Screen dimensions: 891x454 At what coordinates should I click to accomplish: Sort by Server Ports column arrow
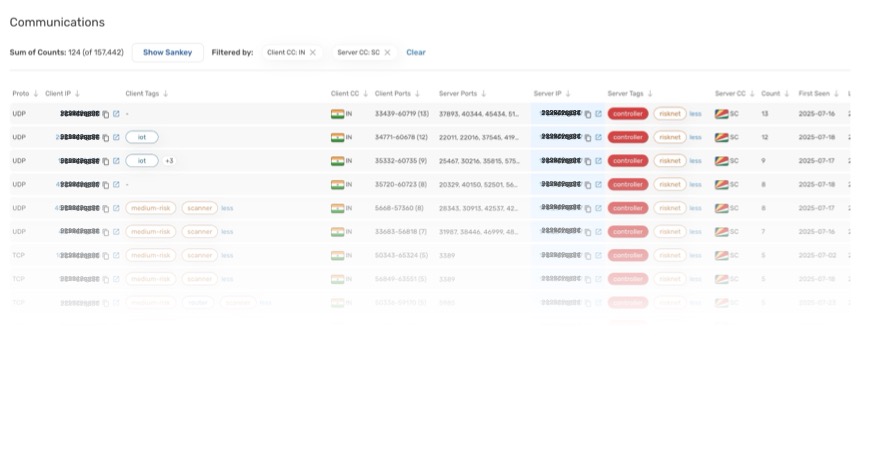point(484,94)
